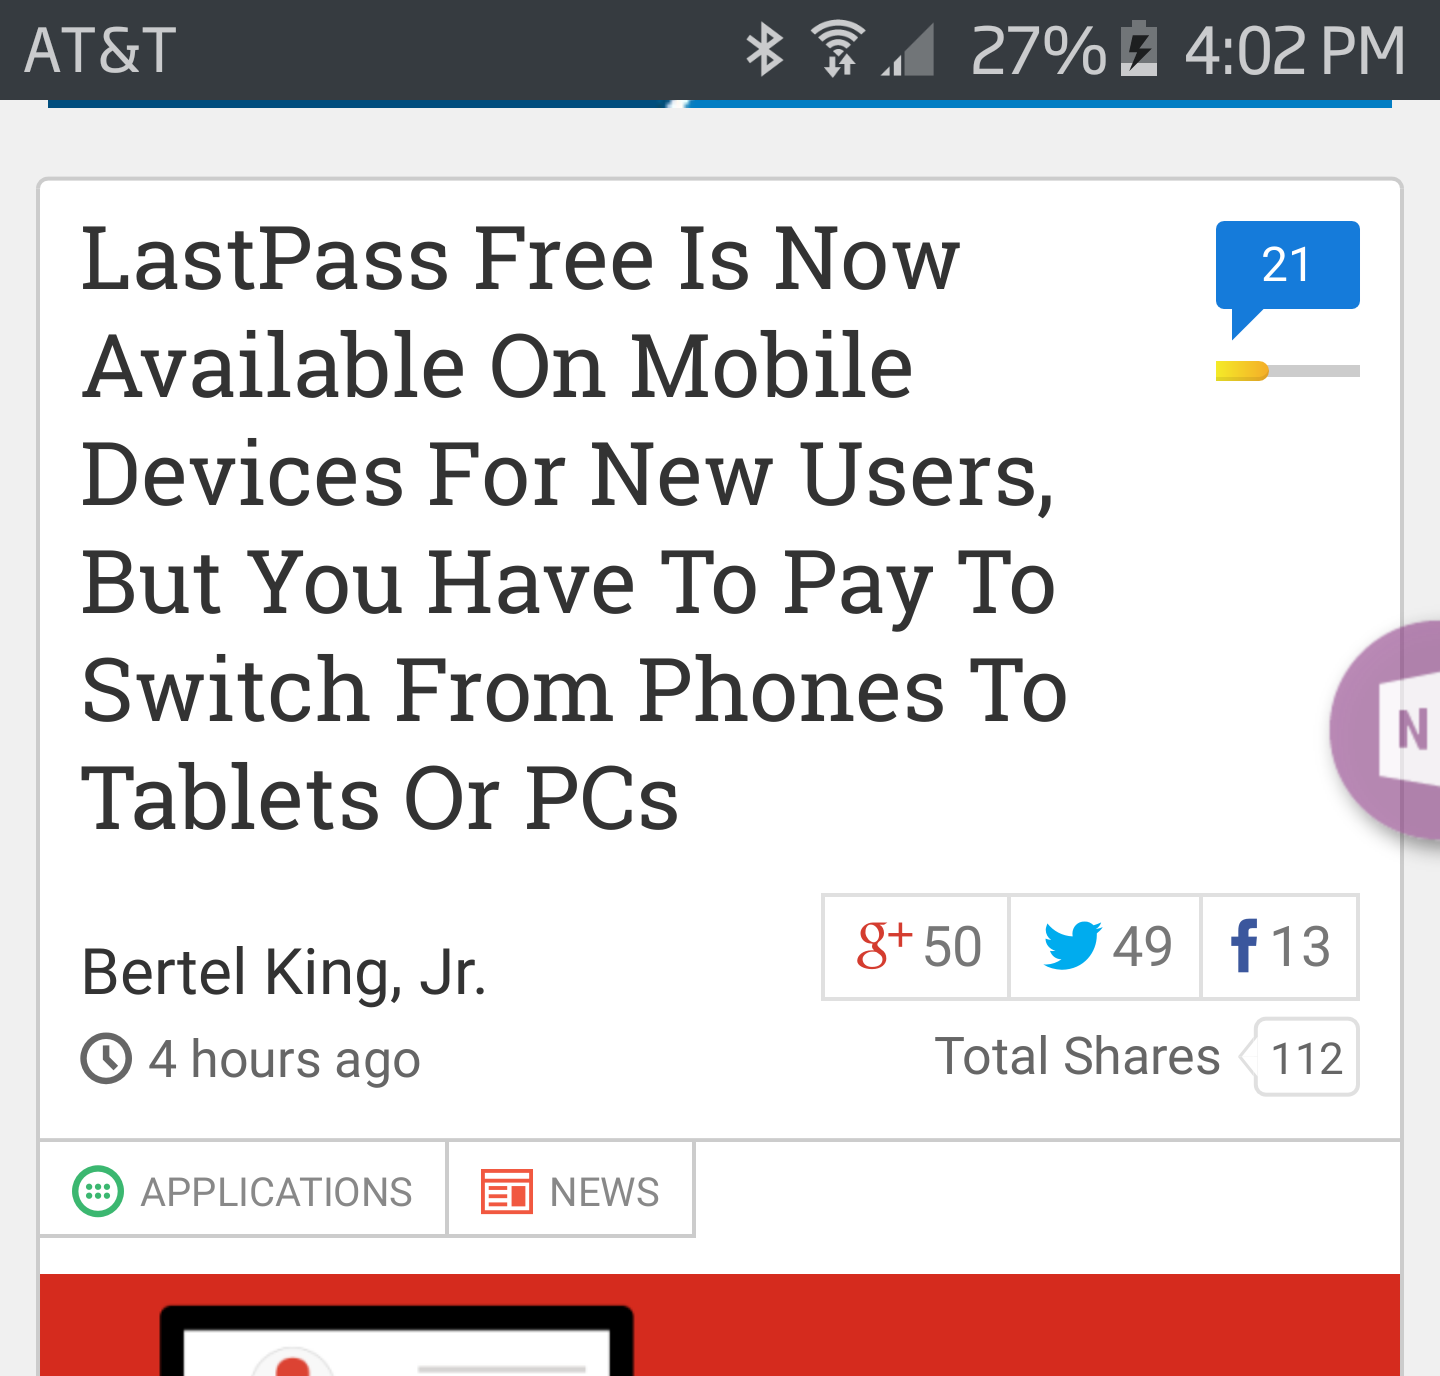Image resolution: width=1440 pixels, height=1376 pixels.
Task: Share article on Facebook
Action: coord(1280,947)
